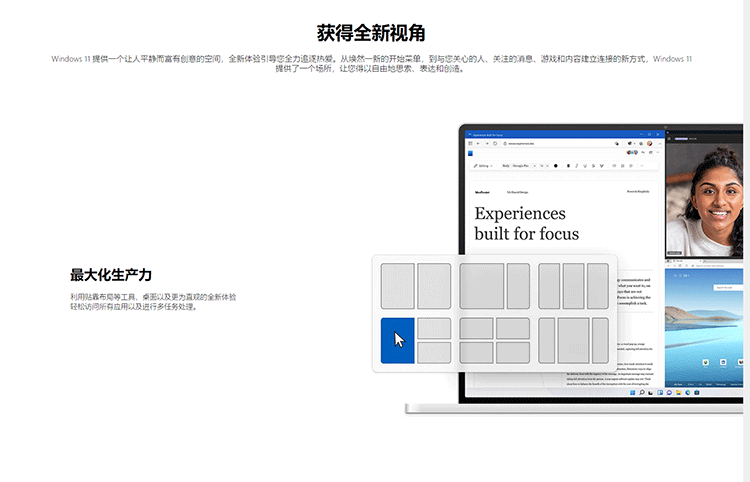
Task: Click the paragraph starting 利用贴靠布局等工具
Action: (153, 302)
